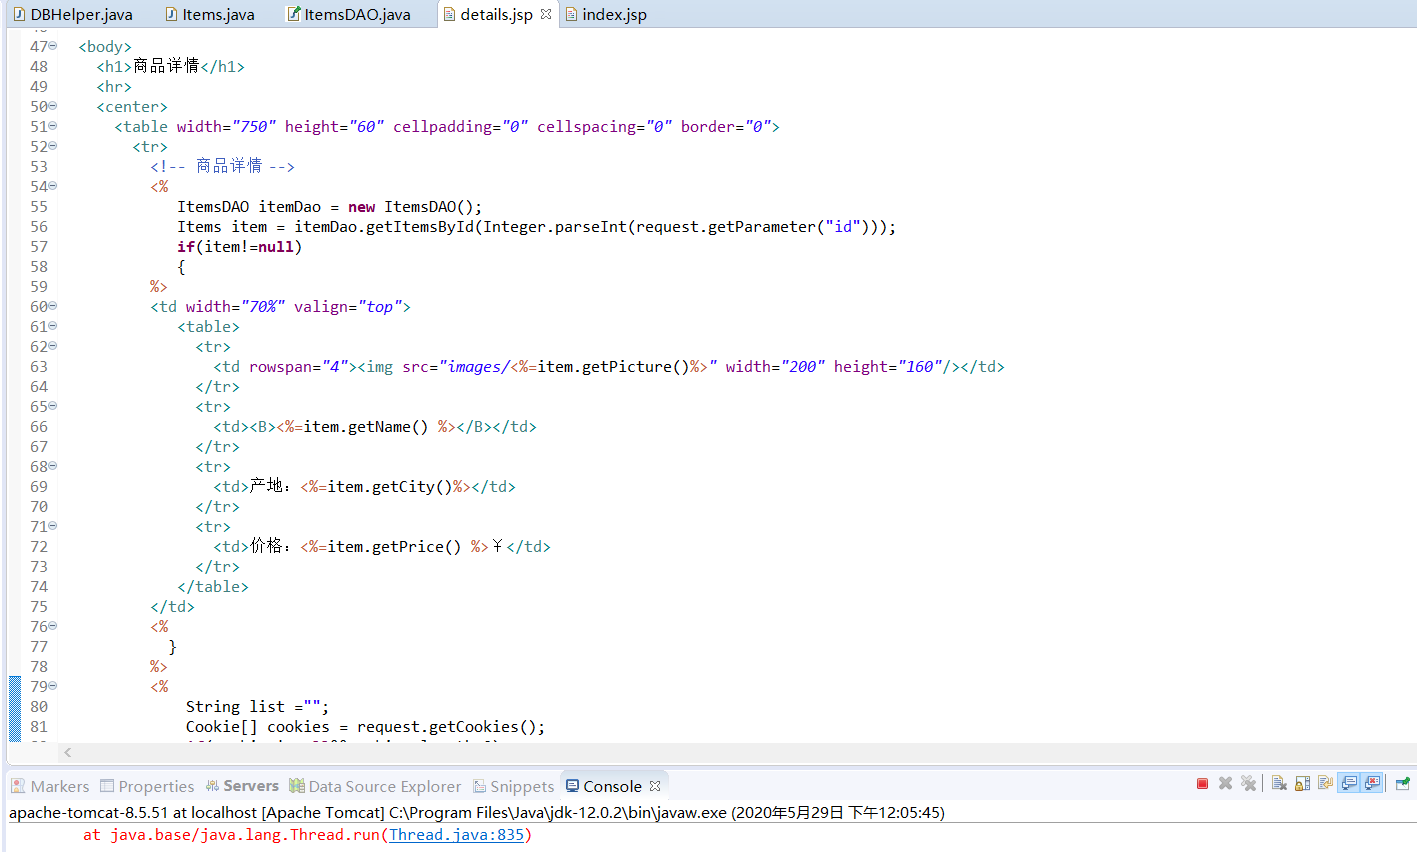Click "getItemsById" call on line 56
This screenshot has height=852, width=1417.
click(420, 226)
